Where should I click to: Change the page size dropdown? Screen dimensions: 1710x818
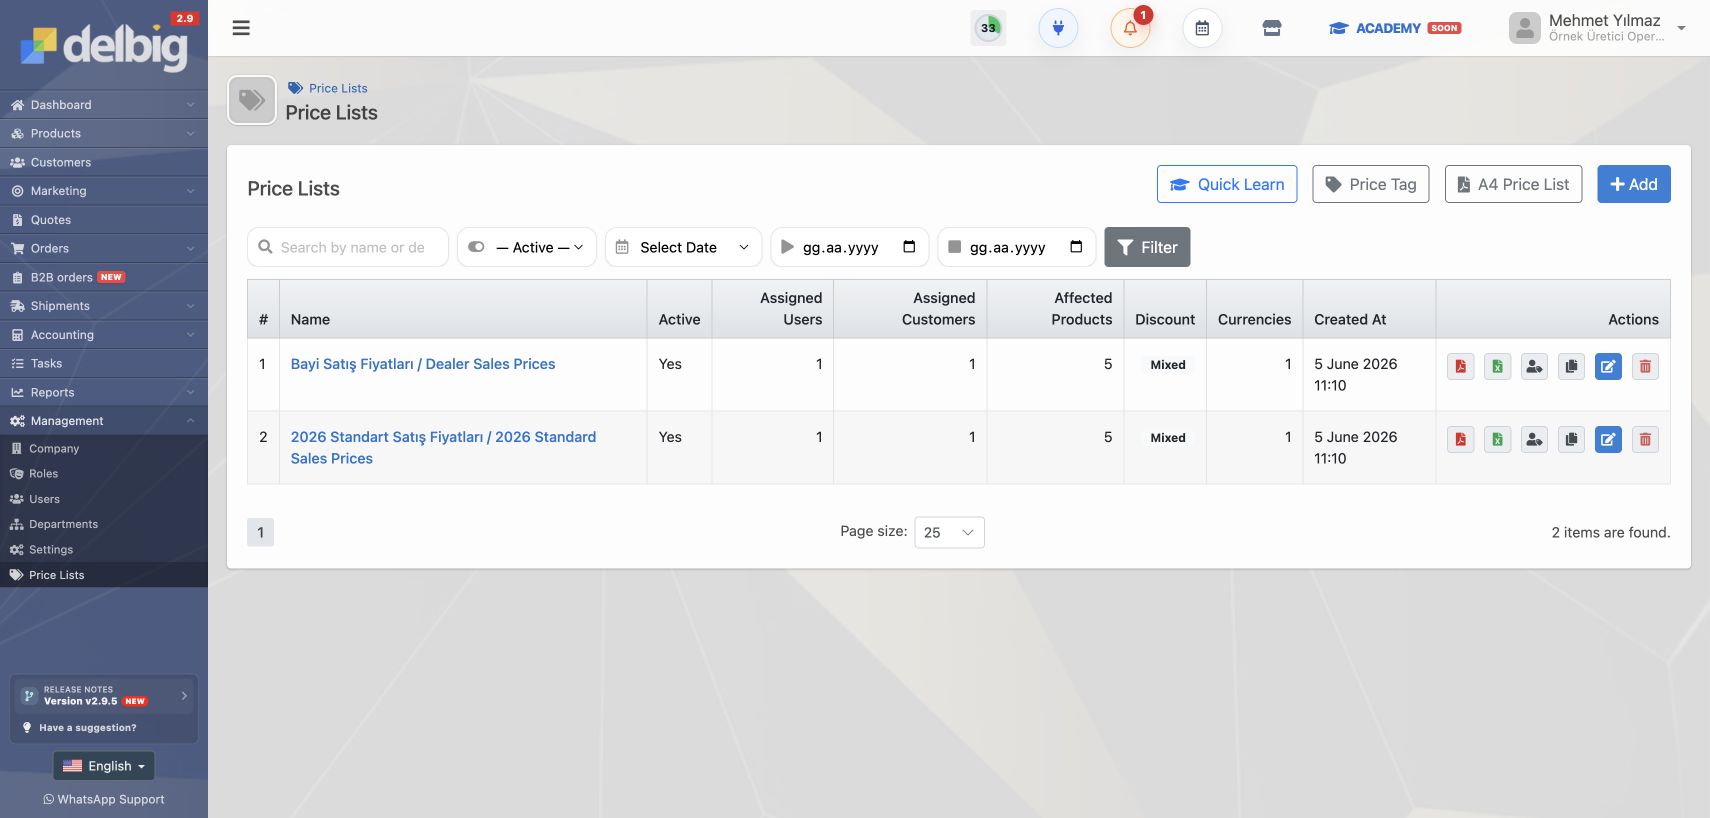point(949,532)
